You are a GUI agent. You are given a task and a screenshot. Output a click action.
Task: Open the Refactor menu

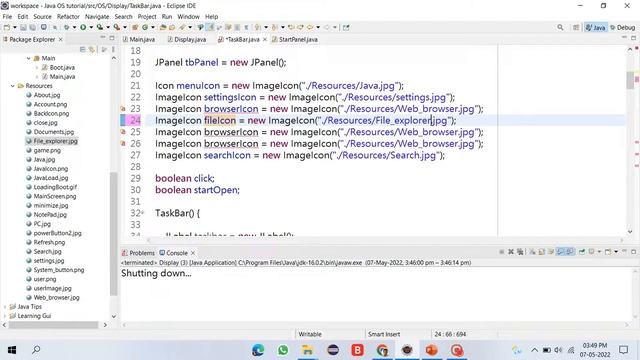click(68, 16)
